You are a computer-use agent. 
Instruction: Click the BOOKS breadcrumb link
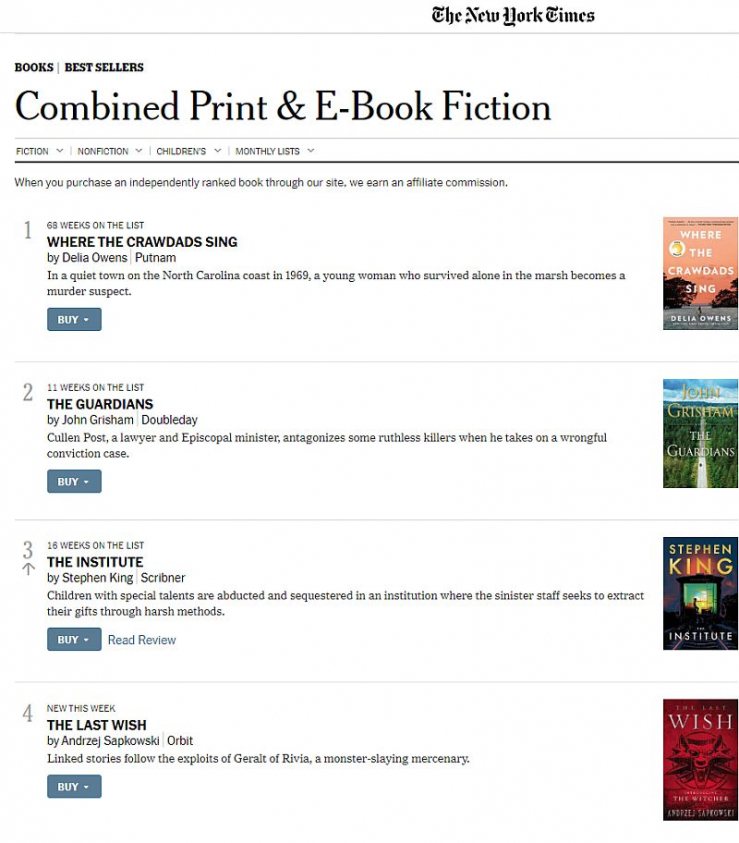click(x=33, y=67)
